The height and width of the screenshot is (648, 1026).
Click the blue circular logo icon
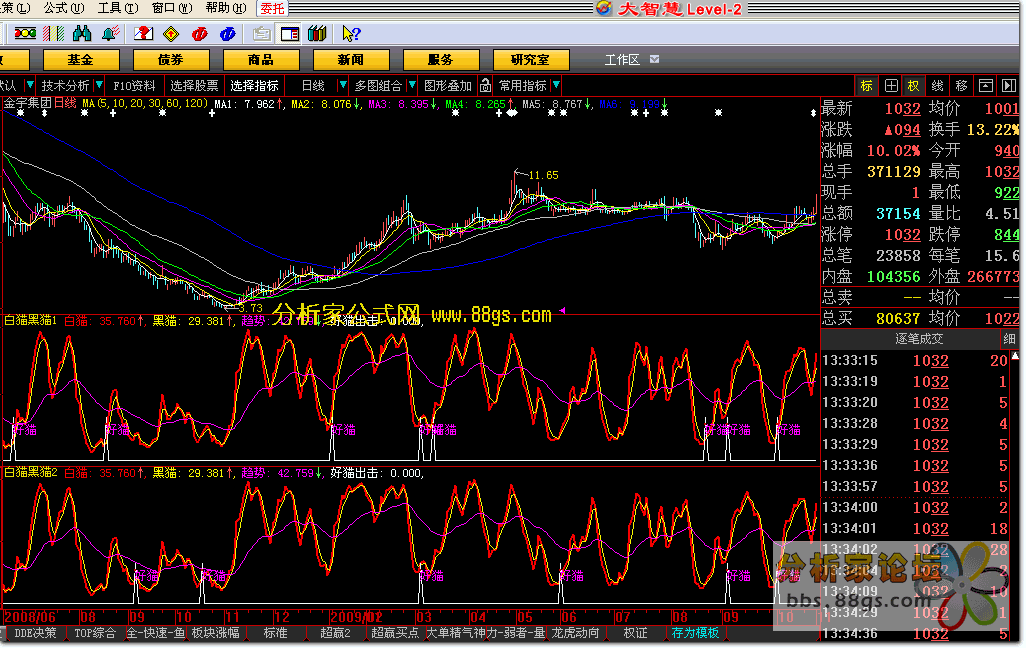(228, 33)
